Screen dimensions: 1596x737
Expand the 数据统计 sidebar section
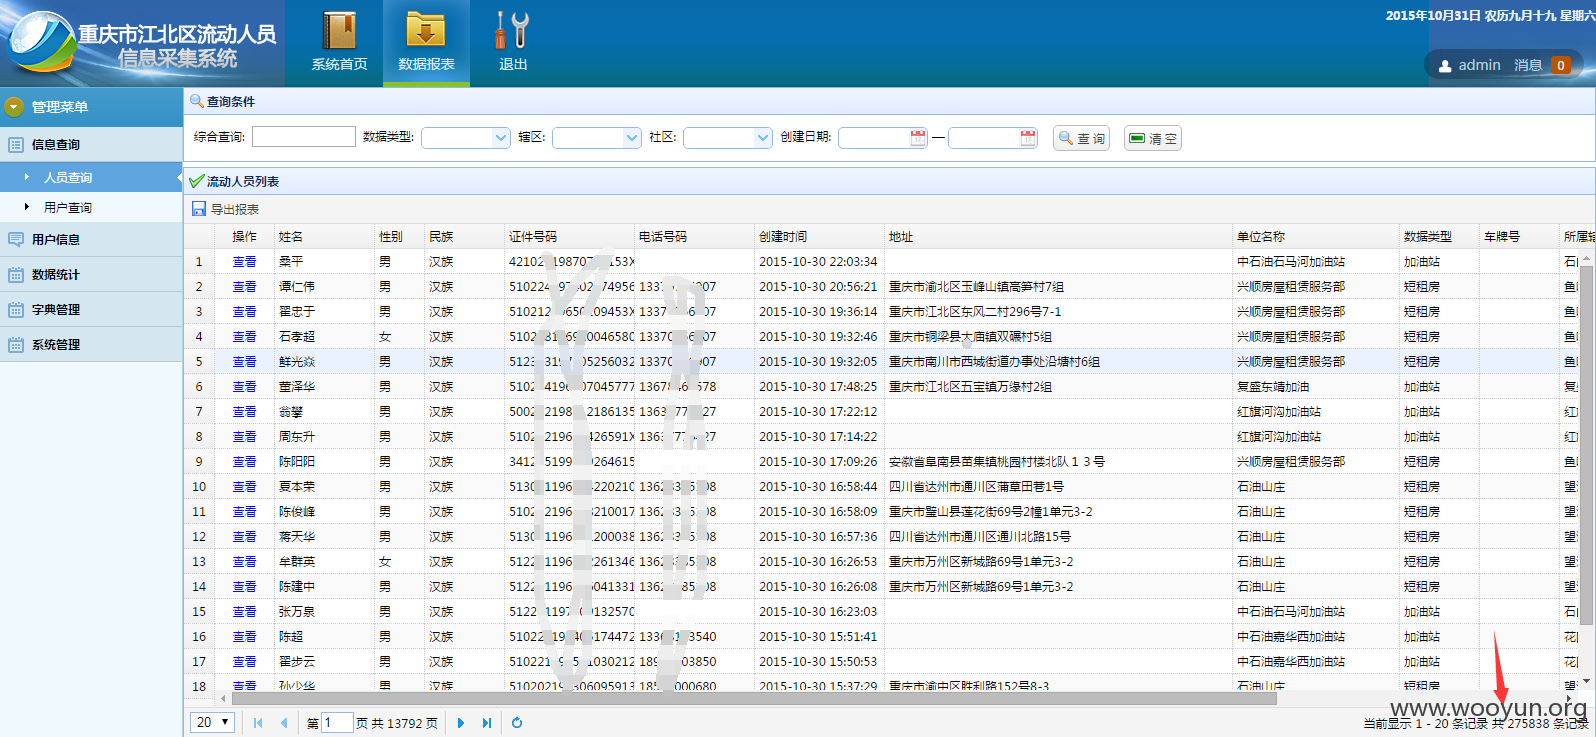pyautogui.click(x=91, y=275)
